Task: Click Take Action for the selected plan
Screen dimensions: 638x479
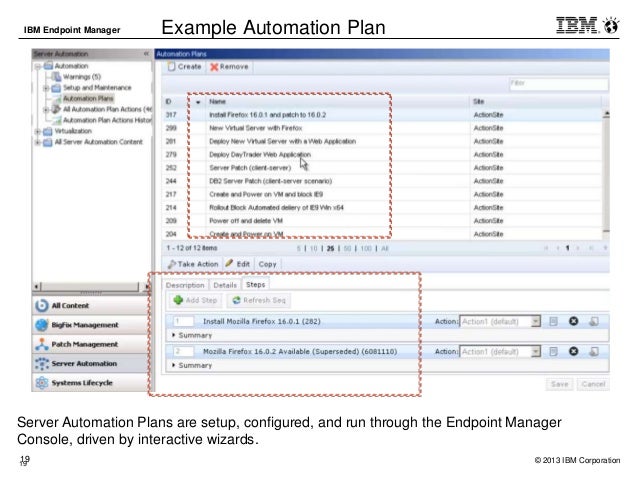Action: pyautogui.click(x=193, y=264)
